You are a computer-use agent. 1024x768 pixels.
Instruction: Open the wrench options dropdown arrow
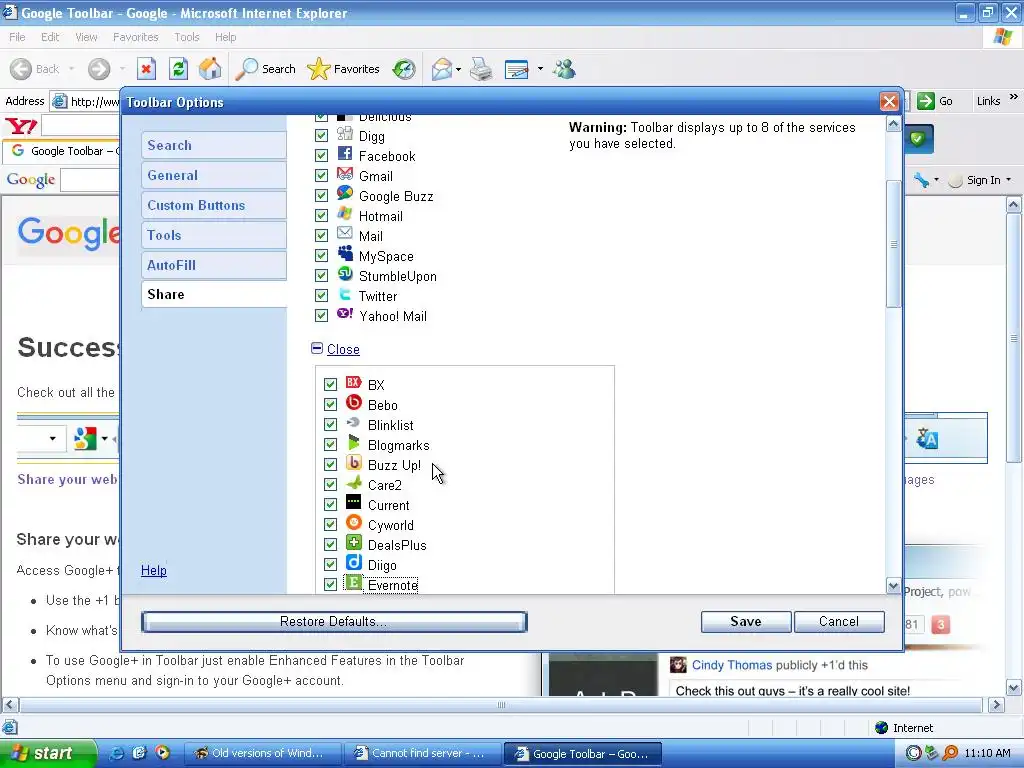coord(936,180)
